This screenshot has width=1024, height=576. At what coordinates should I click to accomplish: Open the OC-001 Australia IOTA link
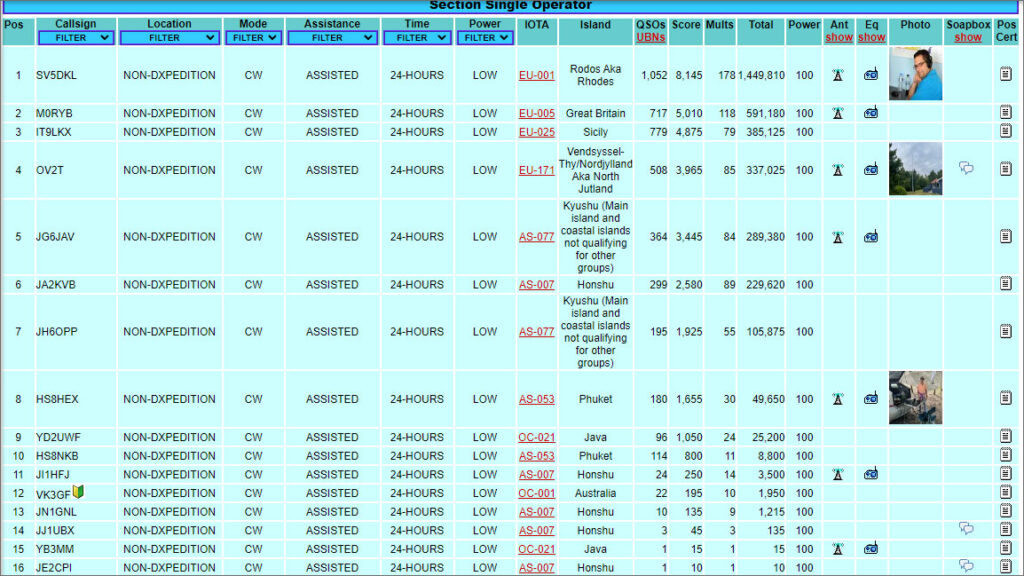coord(536,493)
